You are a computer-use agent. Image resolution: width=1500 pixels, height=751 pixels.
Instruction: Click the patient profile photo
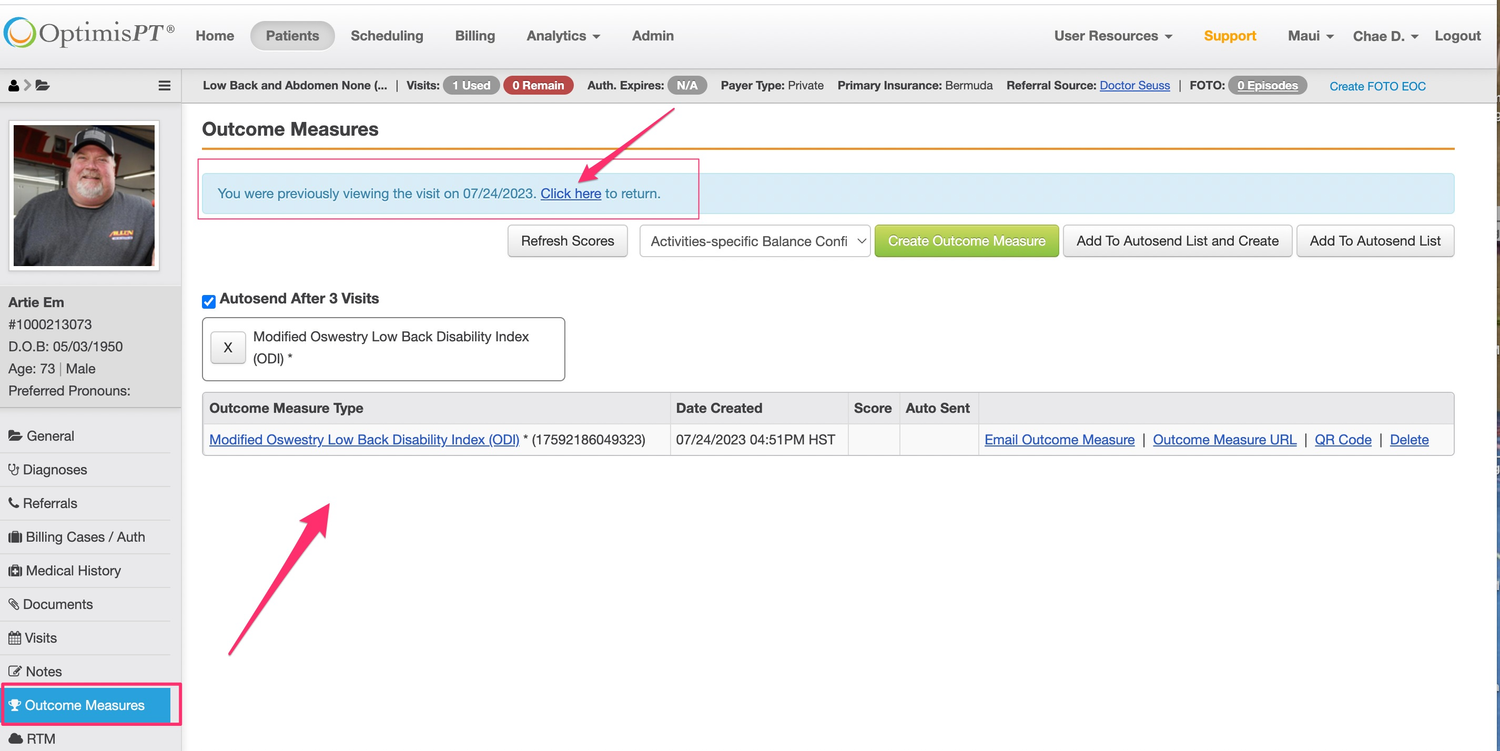click(84, 196)
